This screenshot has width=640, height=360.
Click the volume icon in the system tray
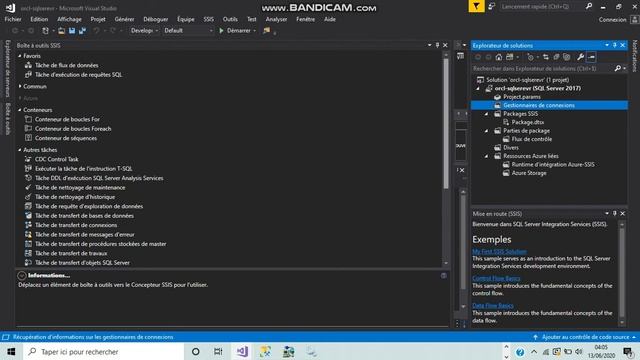pos(578,351)
